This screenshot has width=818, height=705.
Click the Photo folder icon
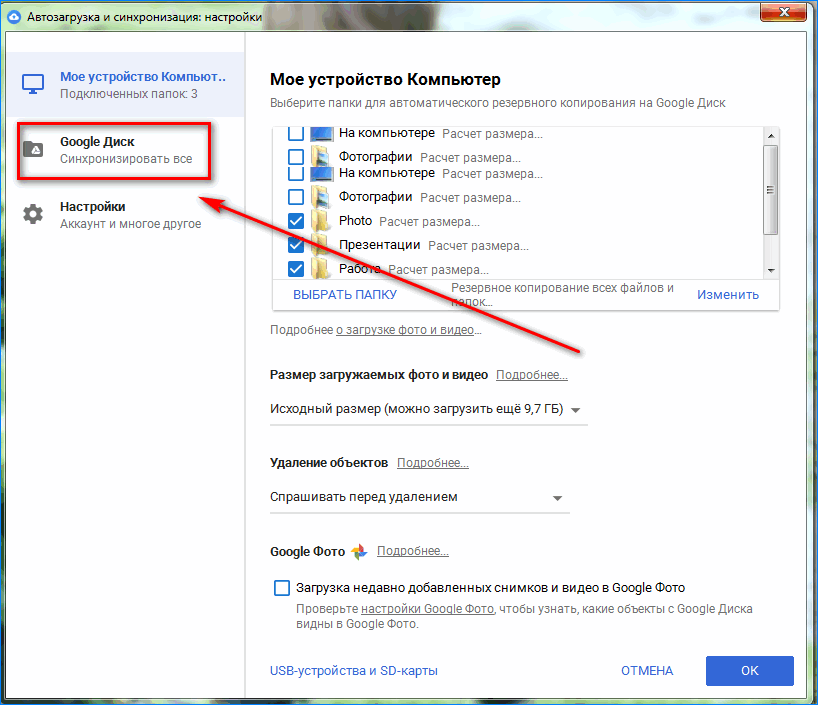[x=320, y=221]
